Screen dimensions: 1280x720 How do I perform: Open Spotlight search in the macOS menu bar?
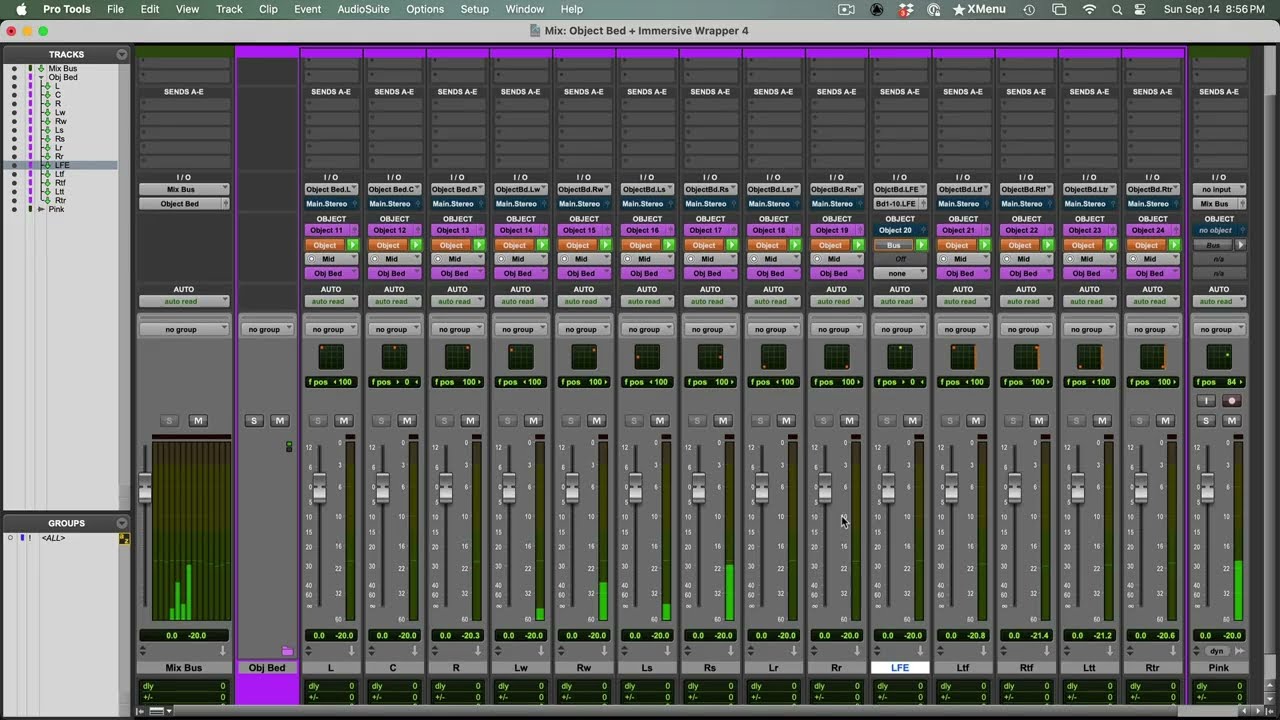click(x=1117, y=9)
